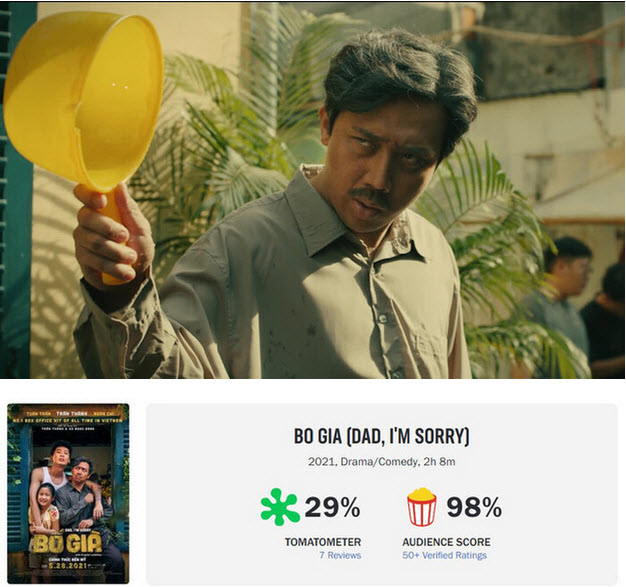Select the TOMATOMETER label

click(323, 542)
